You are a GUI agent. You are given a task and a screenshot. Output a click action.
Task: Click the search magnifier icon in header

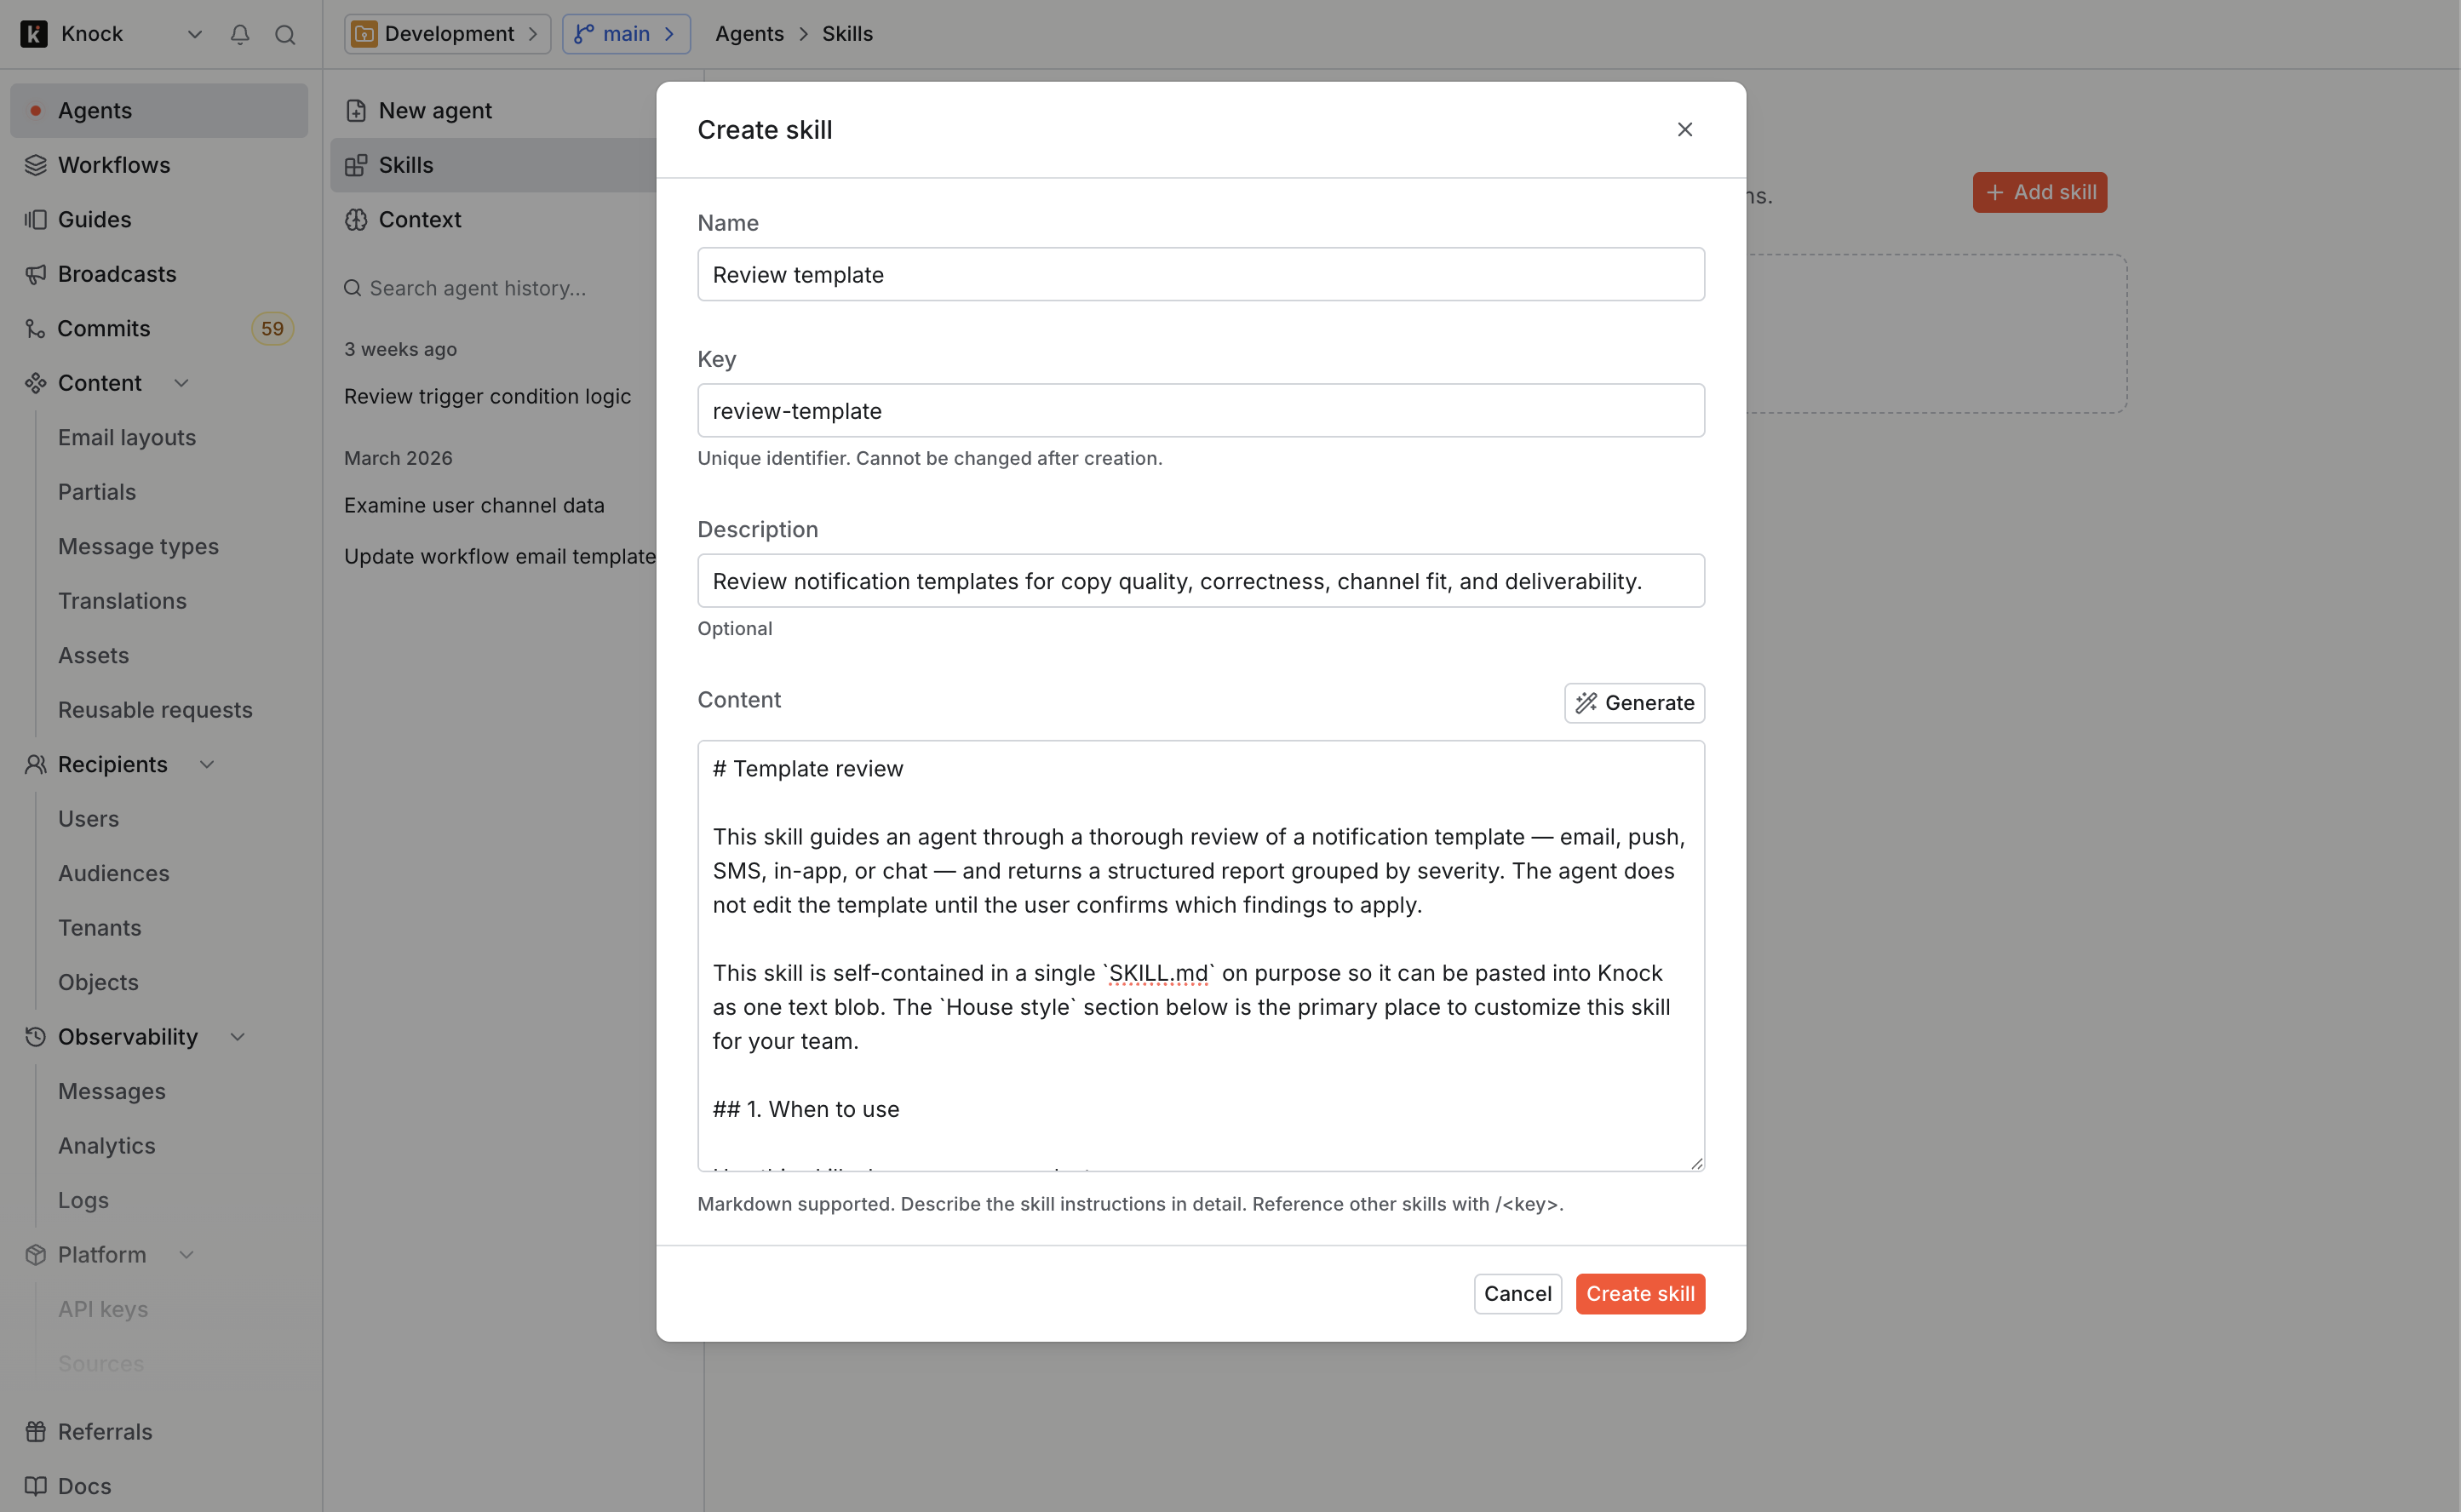[285, 35]
